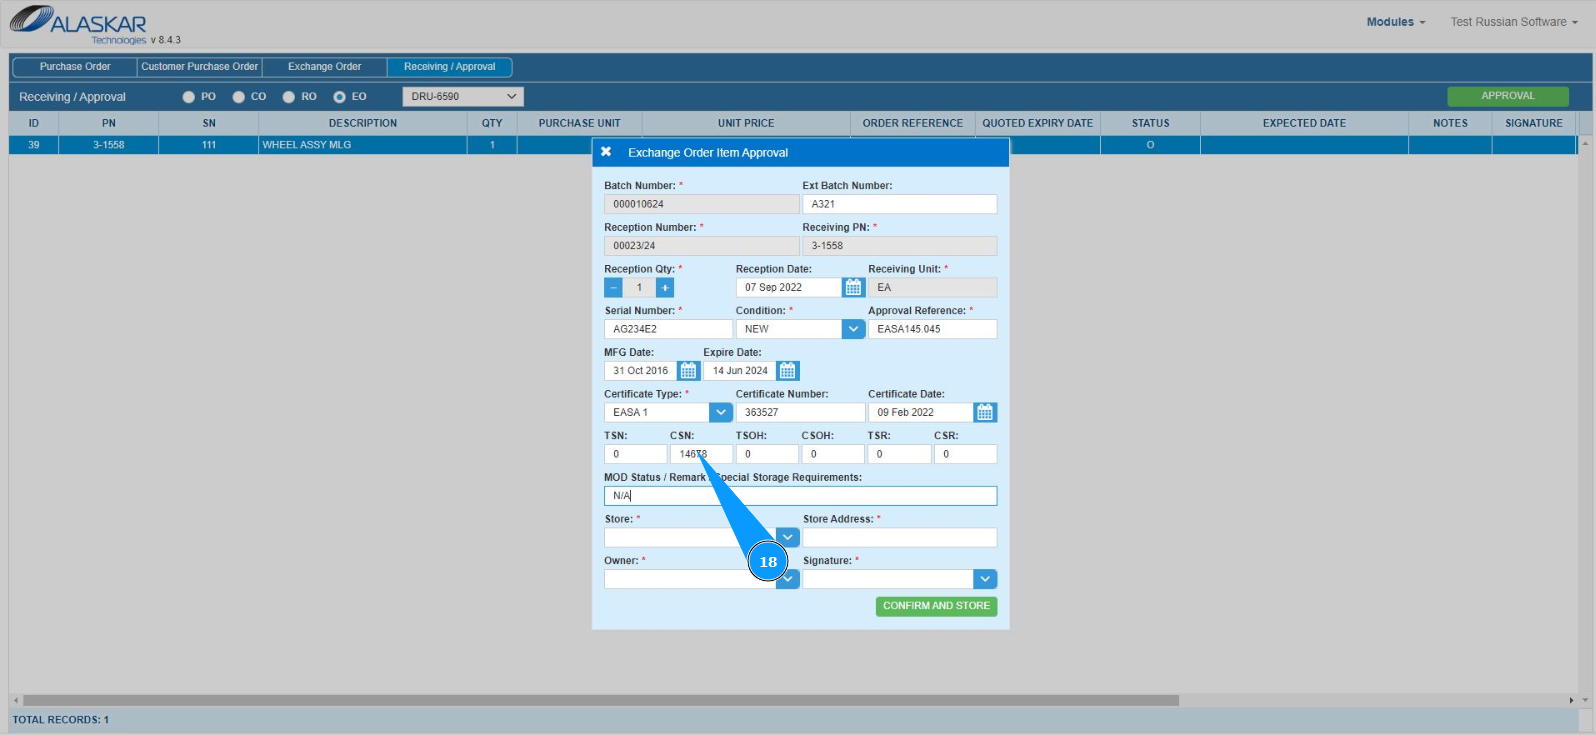The width and height of the screenshot is (1596, 735).
Task: Click the MFG Date text field
Action: point(641,371)
